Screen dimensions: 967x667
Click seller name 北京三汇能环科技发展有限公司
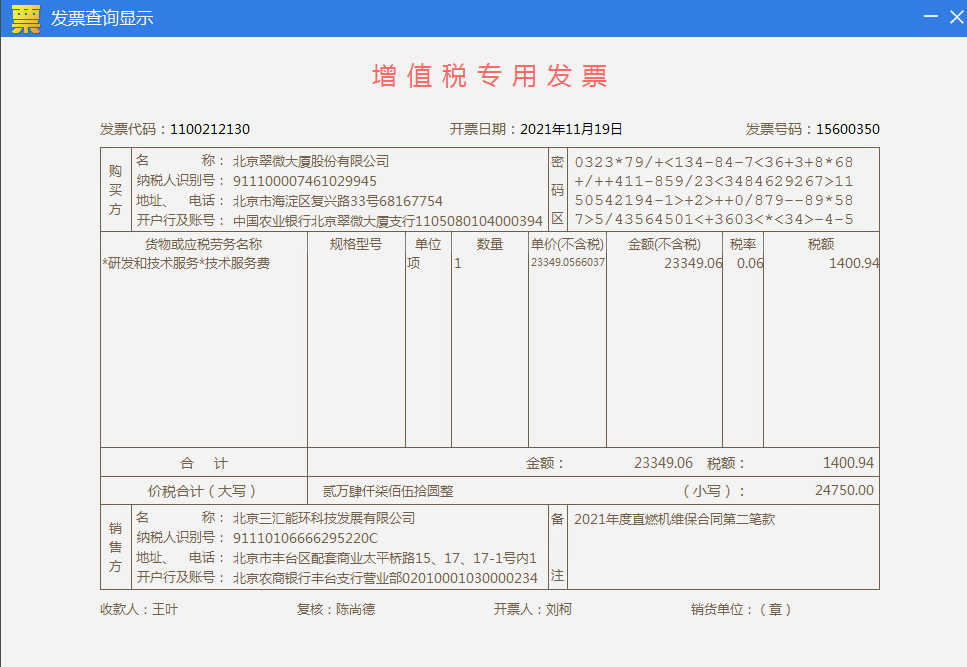click(323, 518)
